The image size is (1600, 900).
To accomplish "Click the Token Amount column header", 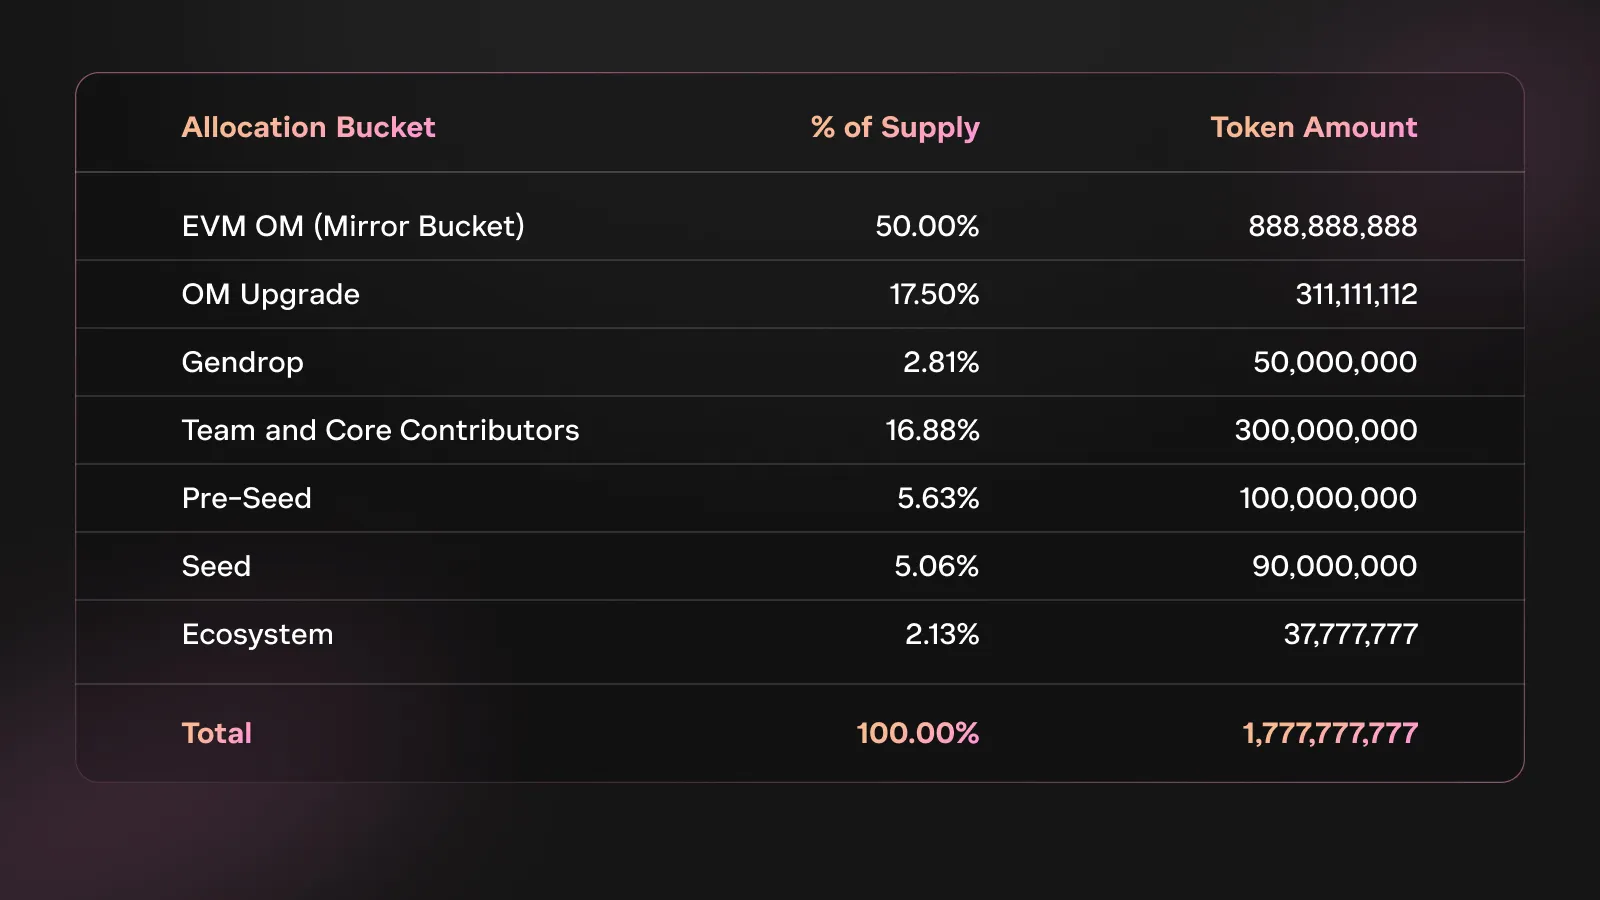I will [1313, 128].
